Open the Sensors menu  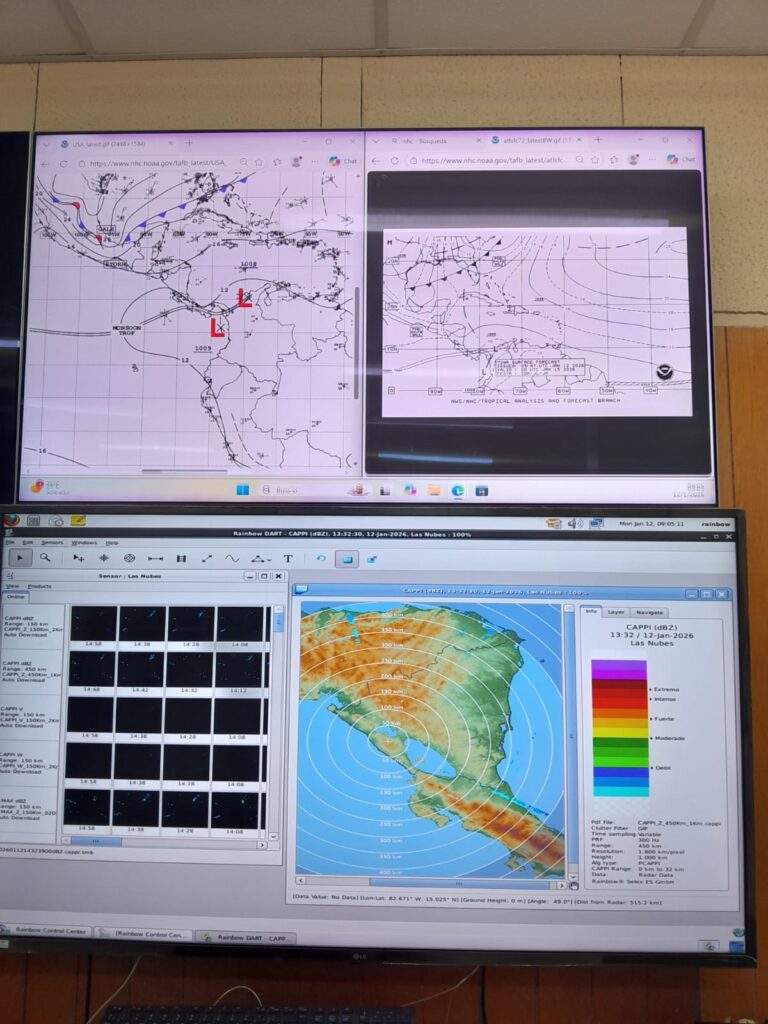tap(52, 542)
